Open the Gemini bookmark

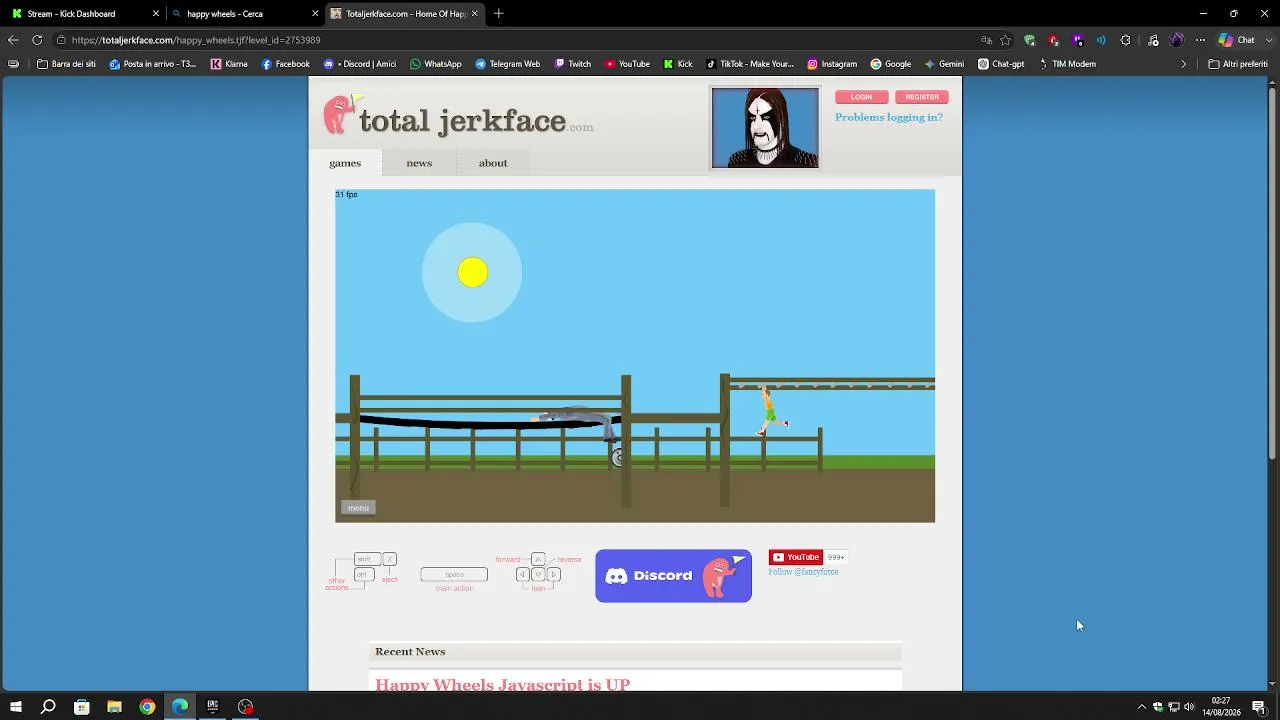944,64
